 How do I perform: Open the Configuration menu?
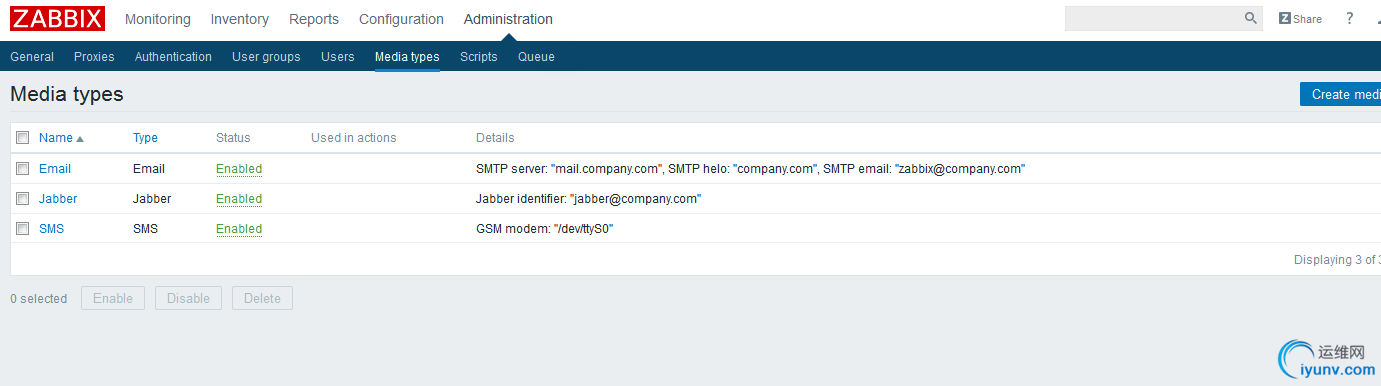[401, 19]
